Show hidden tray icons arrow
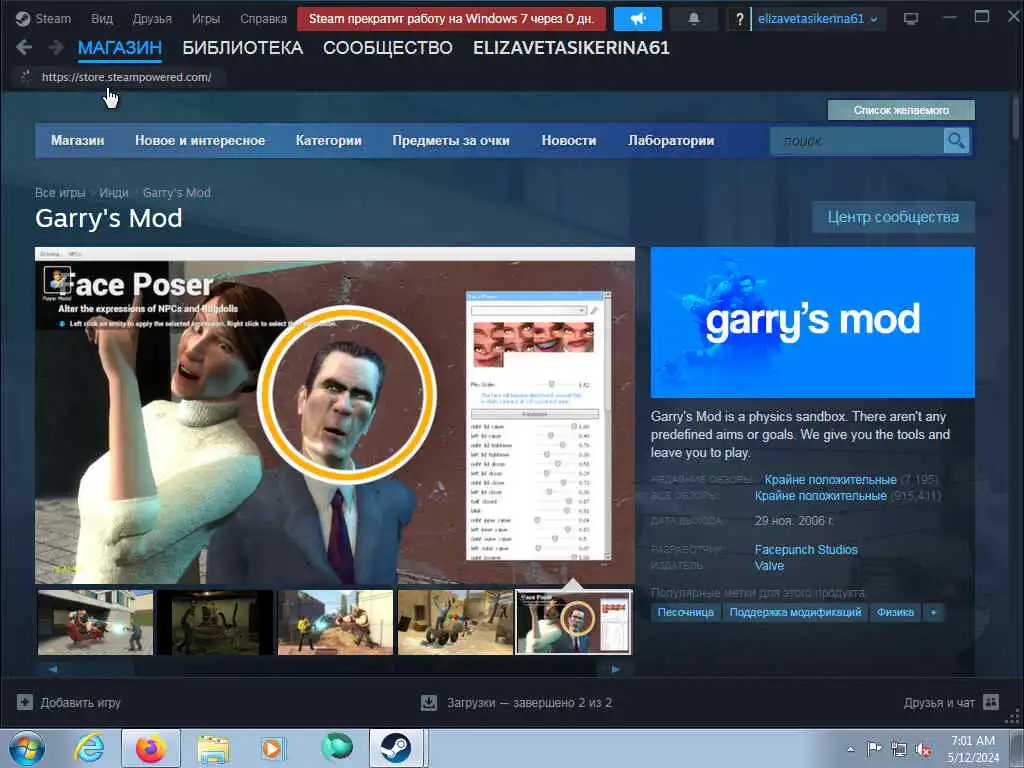This screenshot has width=1024, height=768. [x=850, y=749]
